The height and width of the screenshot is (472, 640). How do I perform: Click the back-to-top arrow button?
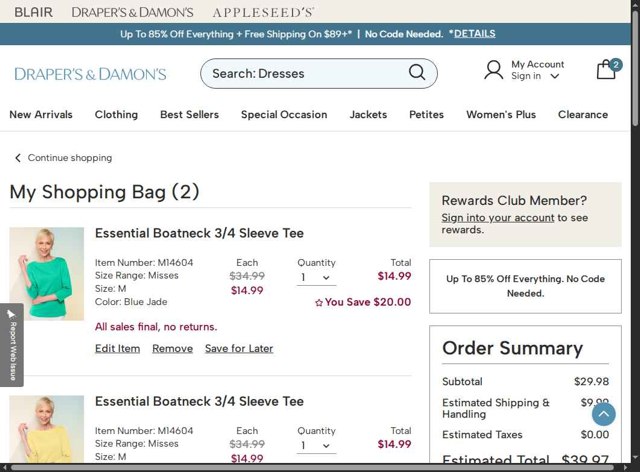[604, 414]
